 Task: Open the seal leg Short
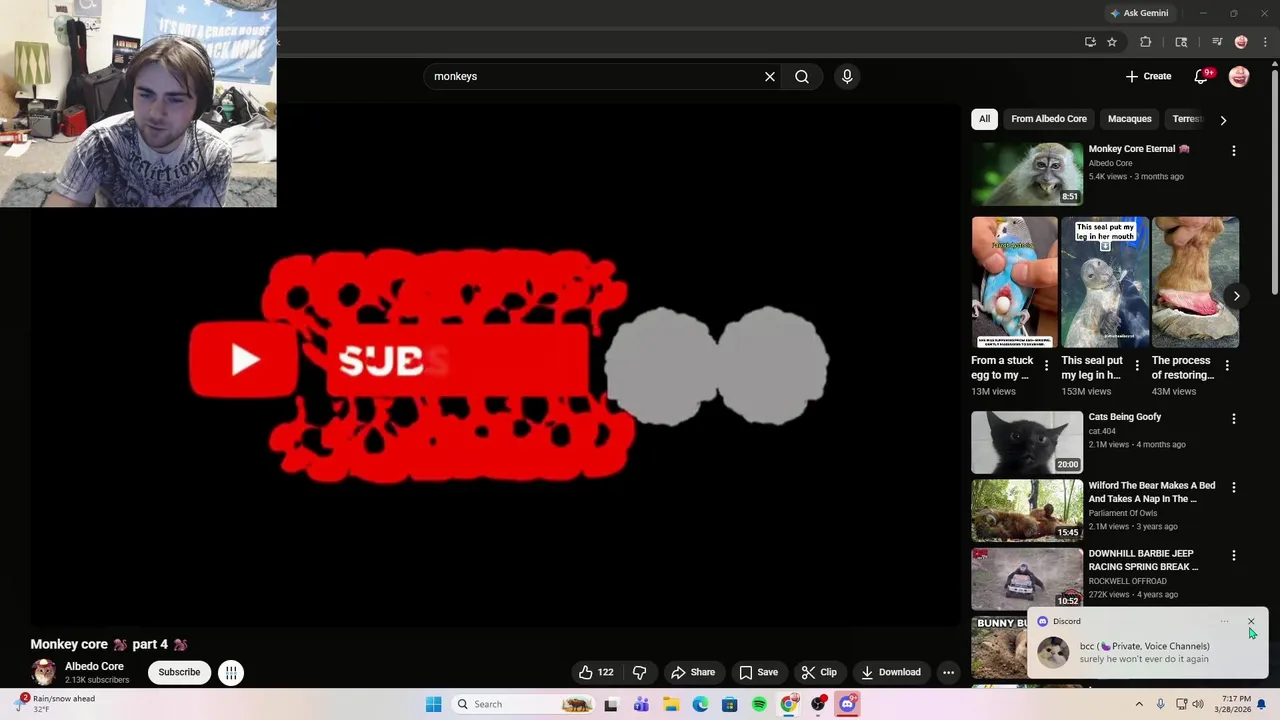click(1104, 282)
